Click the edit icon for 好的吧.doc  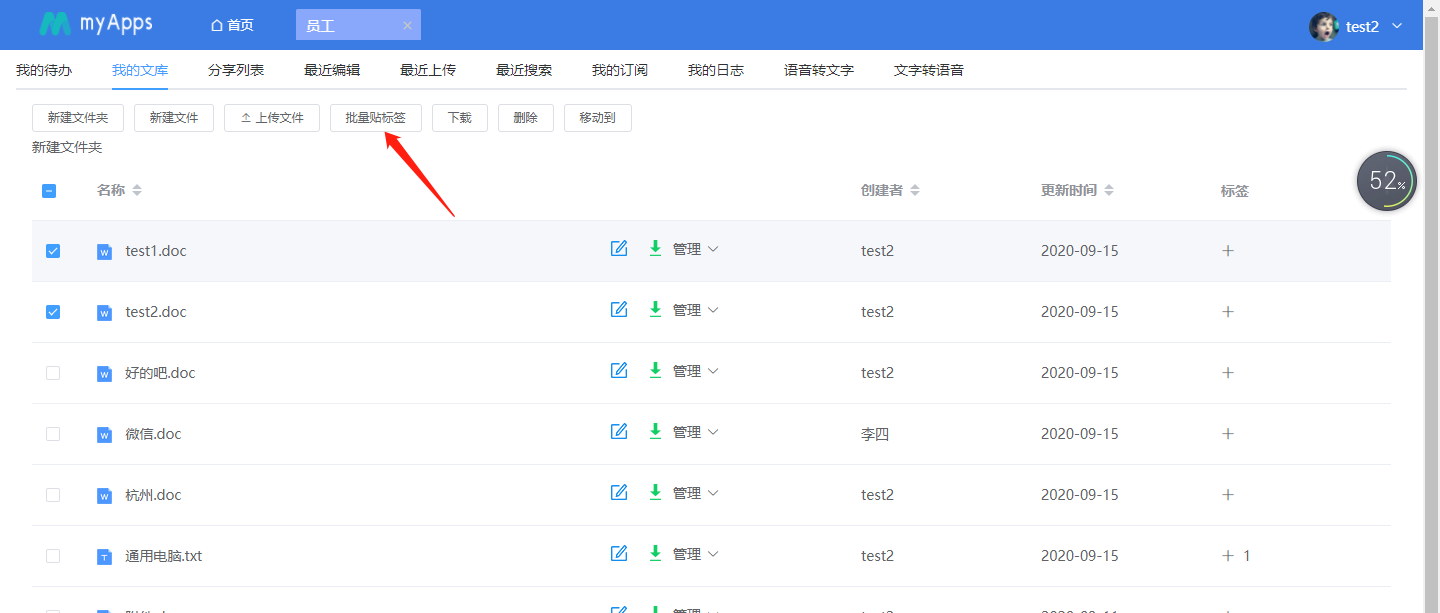click(619, 370)
